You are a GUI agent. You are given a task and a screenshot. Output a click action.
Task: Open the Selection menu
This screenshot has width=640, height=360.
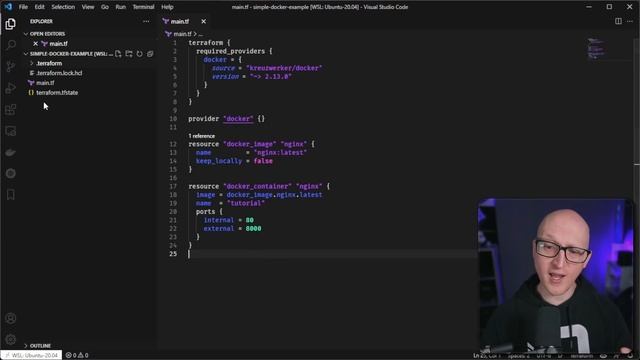click(63, 7)
